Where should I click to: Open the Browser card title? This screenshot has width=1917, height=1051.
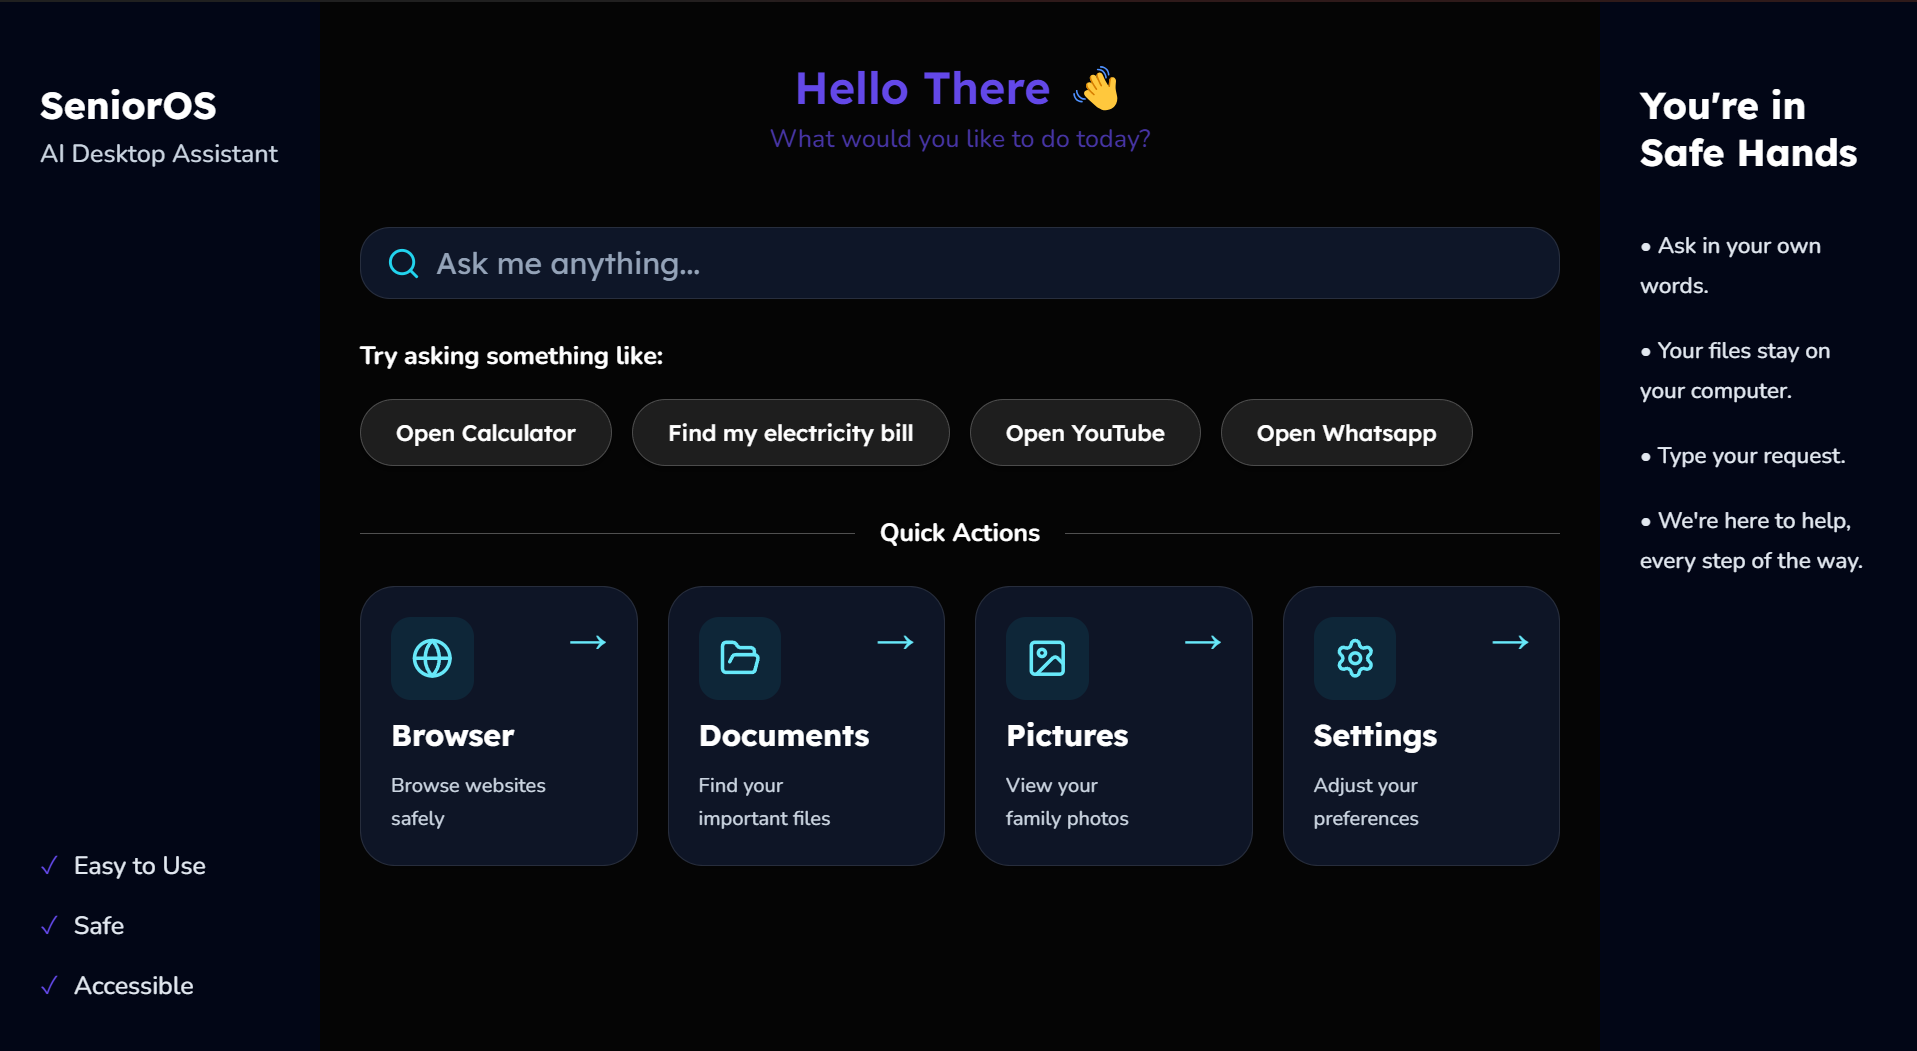coord(453,735)
